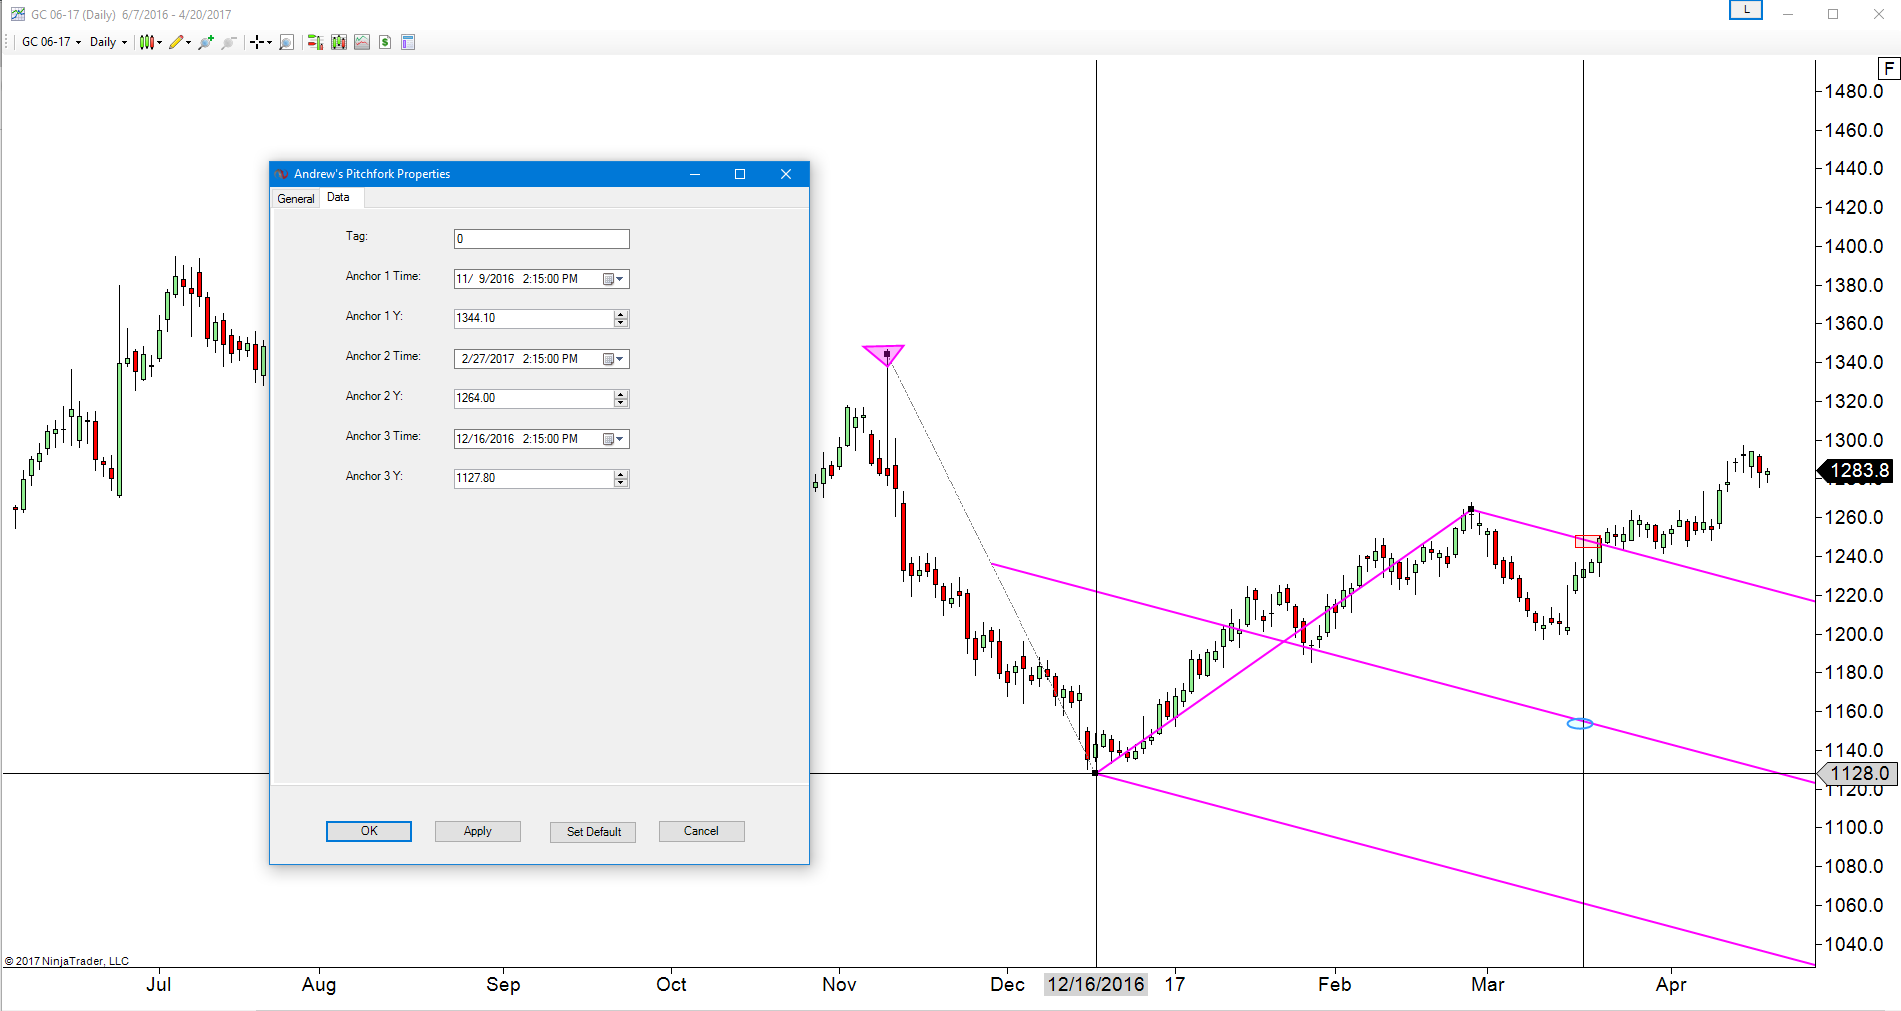Click the small rectangle drawing near late March
1901x1011 pixels.
click(x=1589, y=542)
